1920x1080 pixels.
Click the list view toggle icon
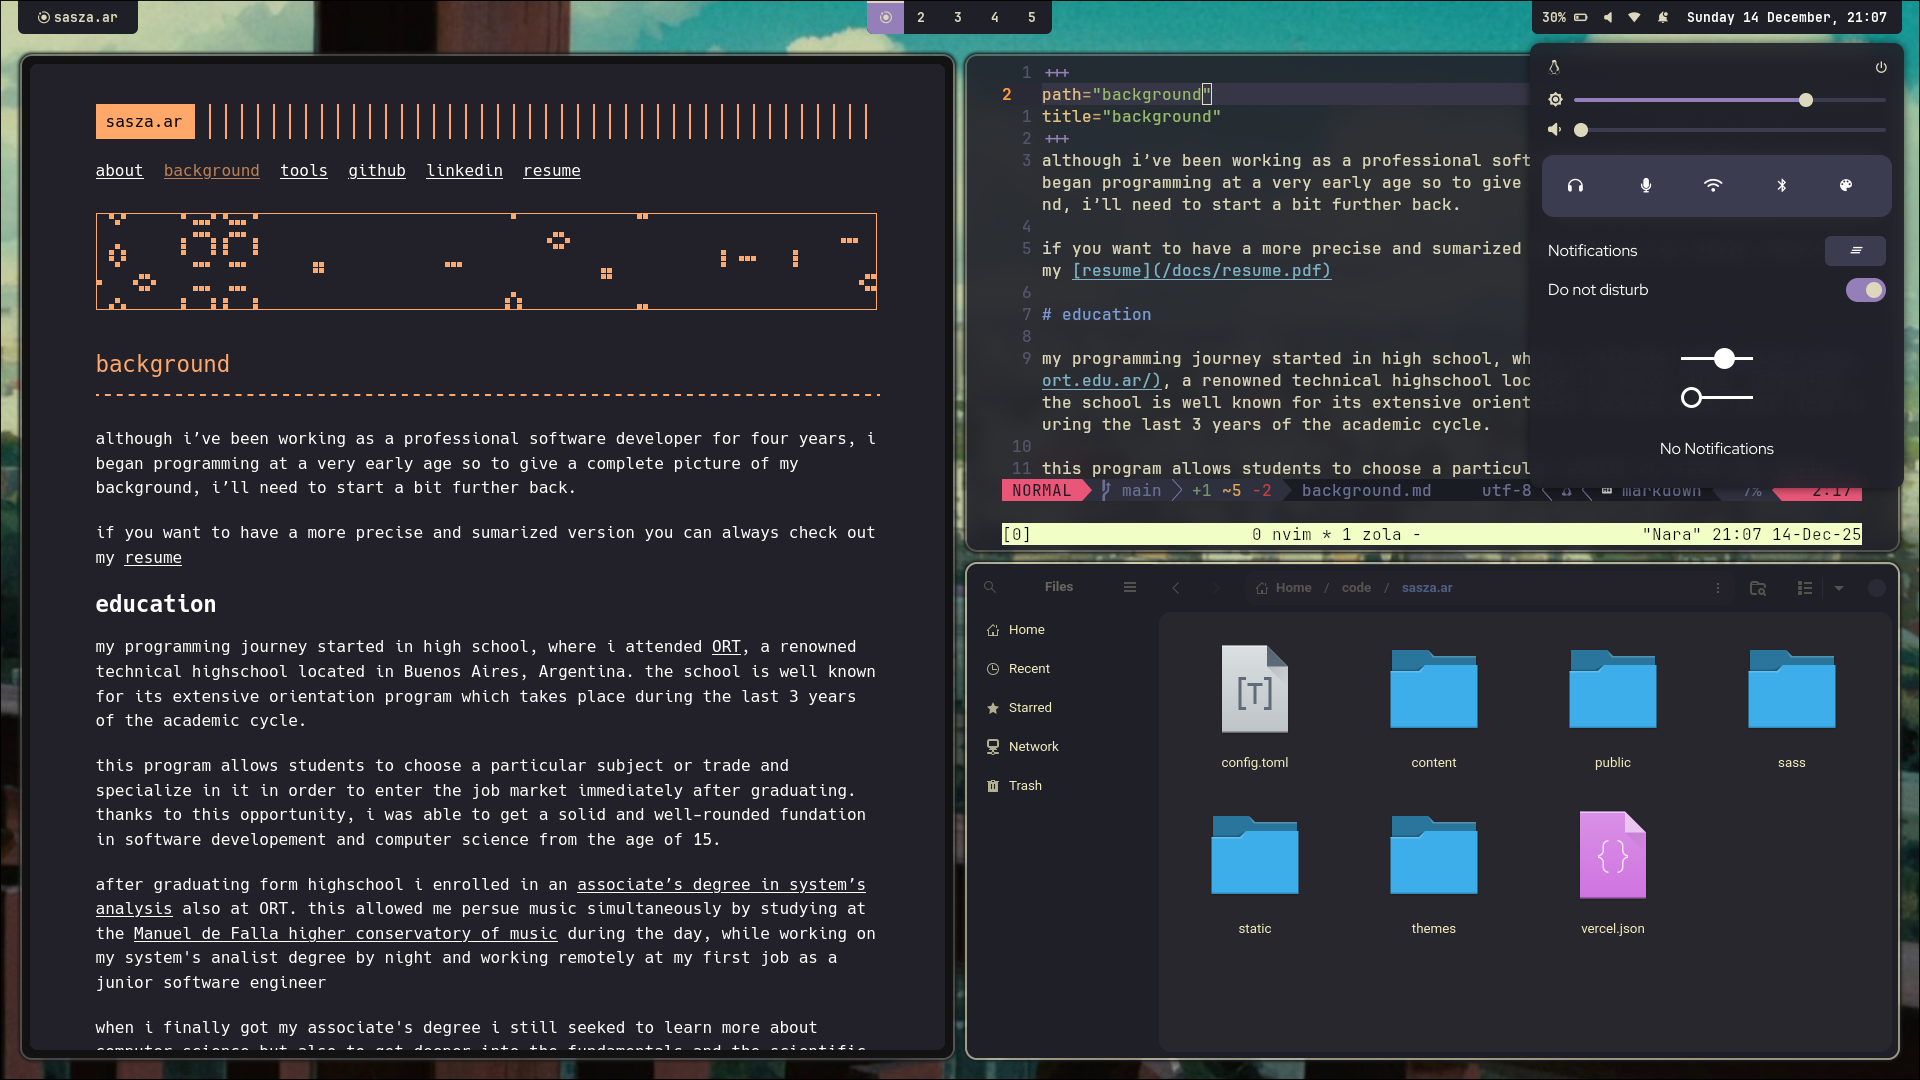1805,588
